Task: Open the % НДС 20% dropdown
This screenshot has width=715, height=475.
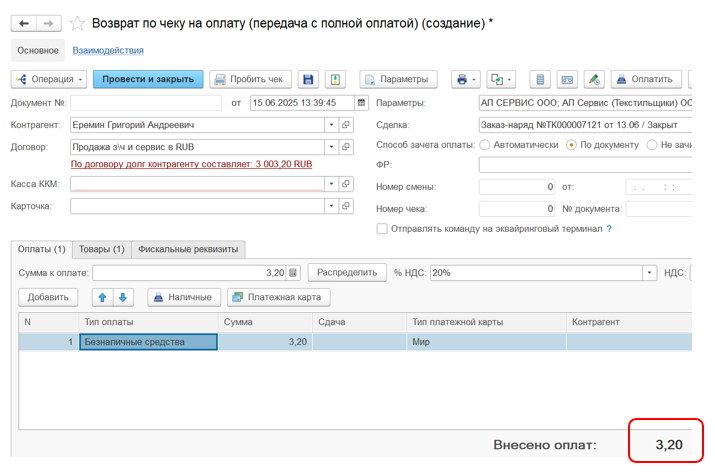Action: pos(649,272)
